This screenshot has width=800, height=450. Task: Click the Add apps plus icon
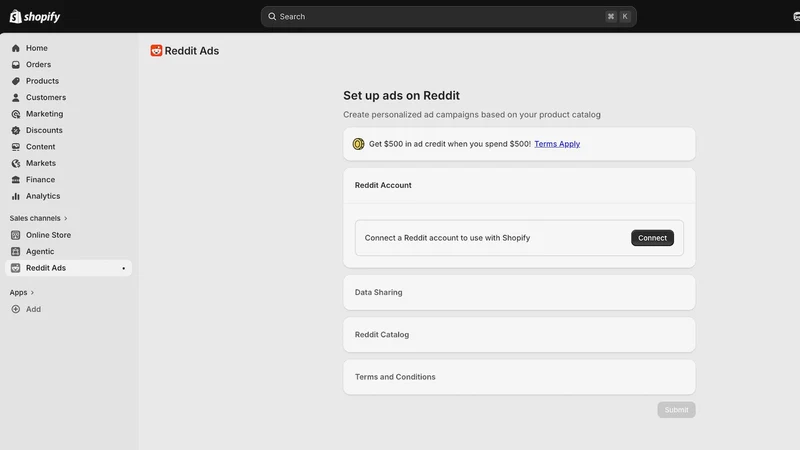tap(16, 309)
